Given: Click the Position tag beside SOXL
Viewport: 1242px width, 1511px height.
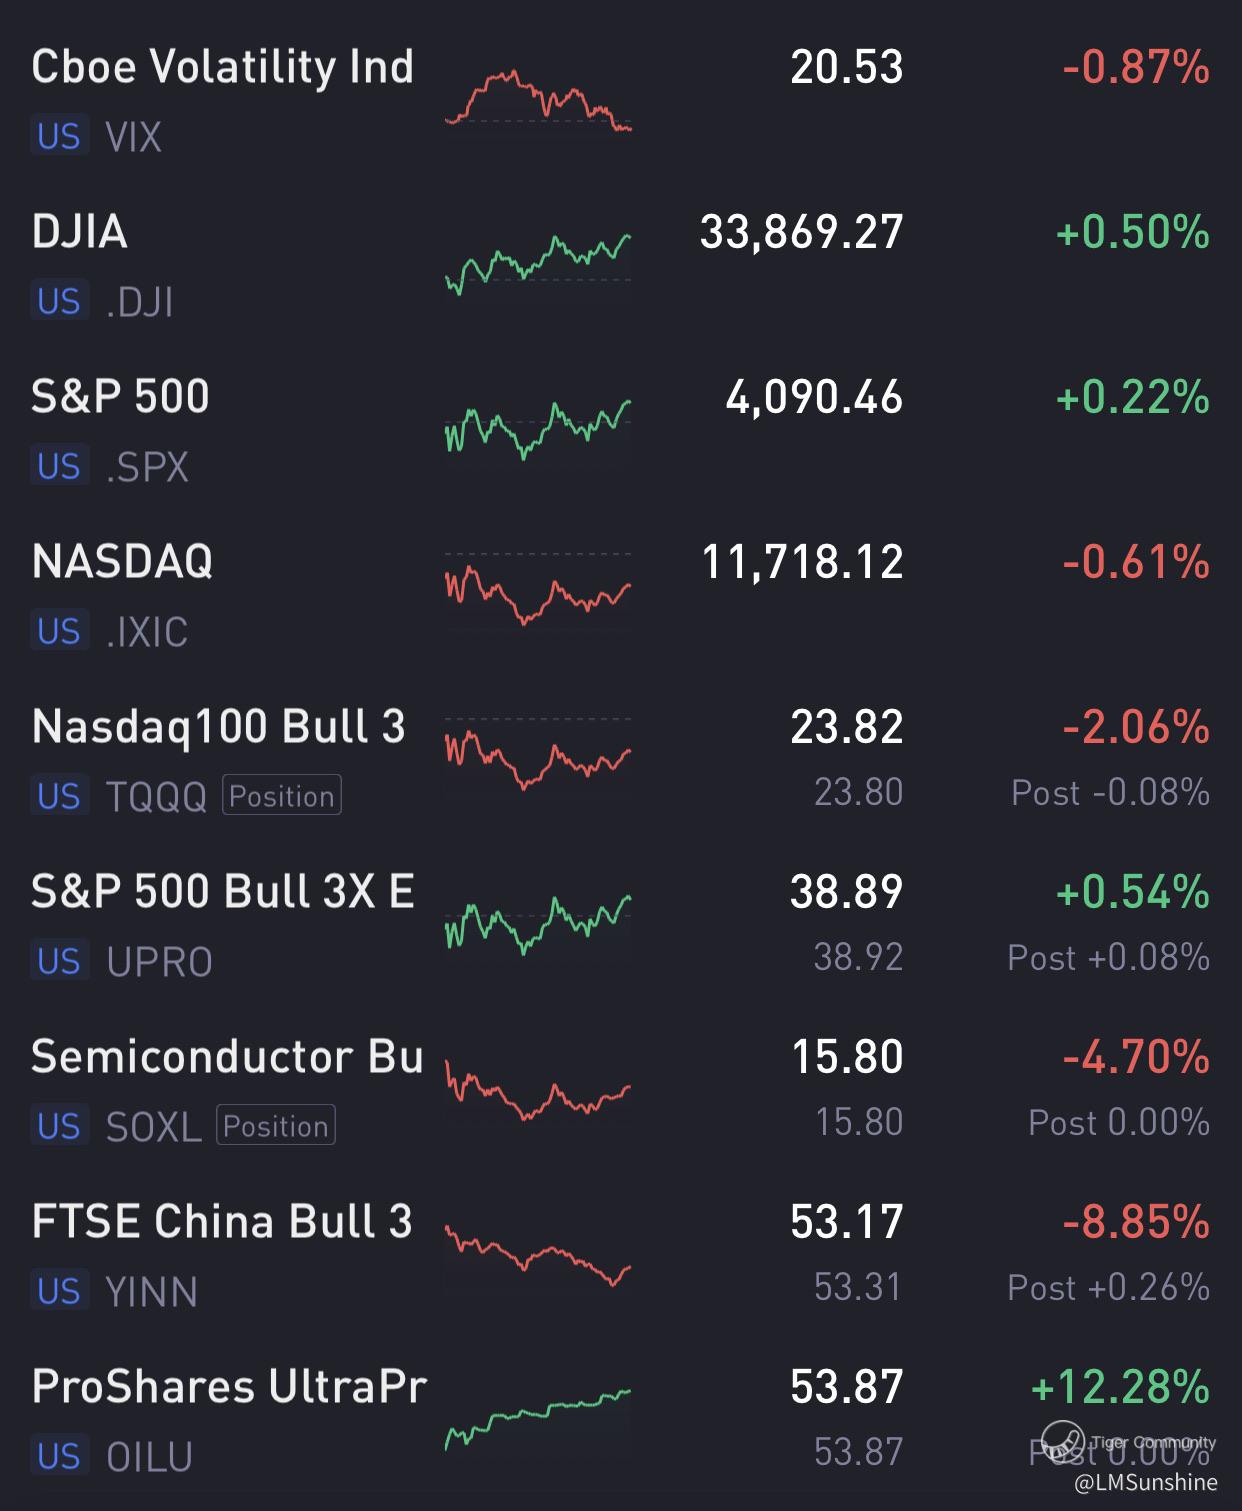Looking at the screenshot, I should (x=276, y=1126).
